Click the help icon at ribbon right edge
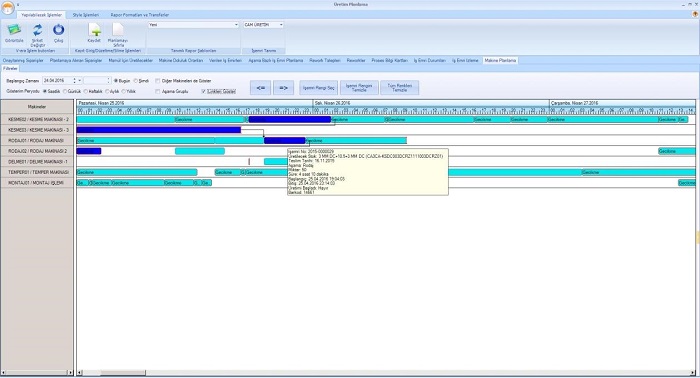Screen dimensions: 700x378 (695, 15)
